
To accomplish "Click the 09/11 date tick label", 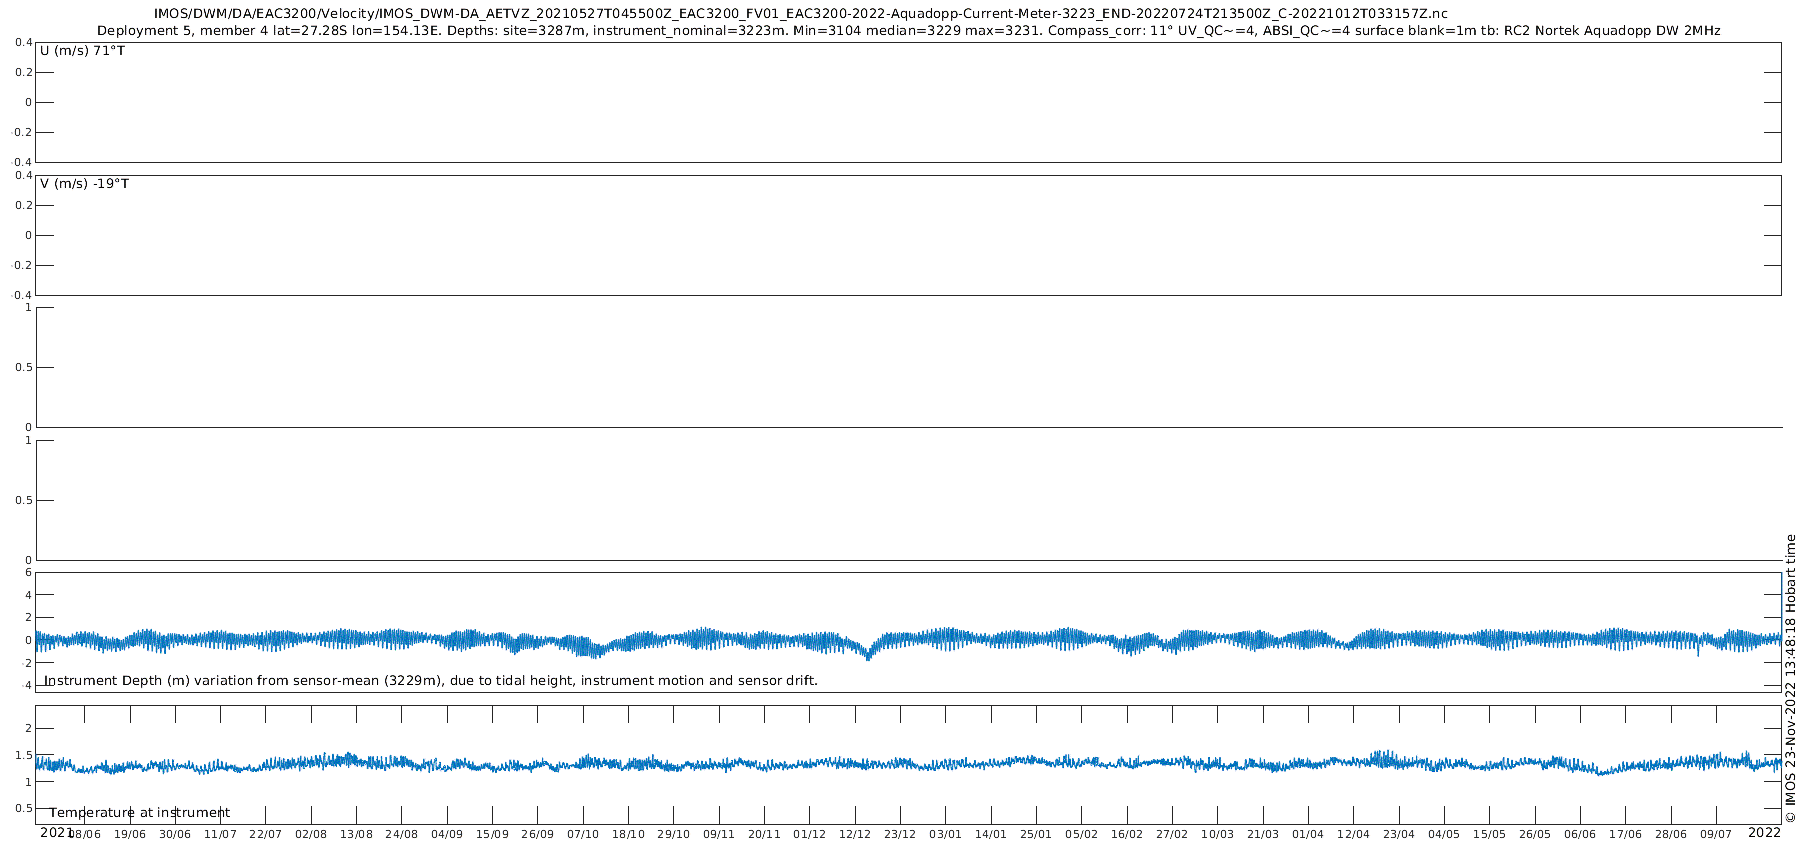I will pos(719,834).
